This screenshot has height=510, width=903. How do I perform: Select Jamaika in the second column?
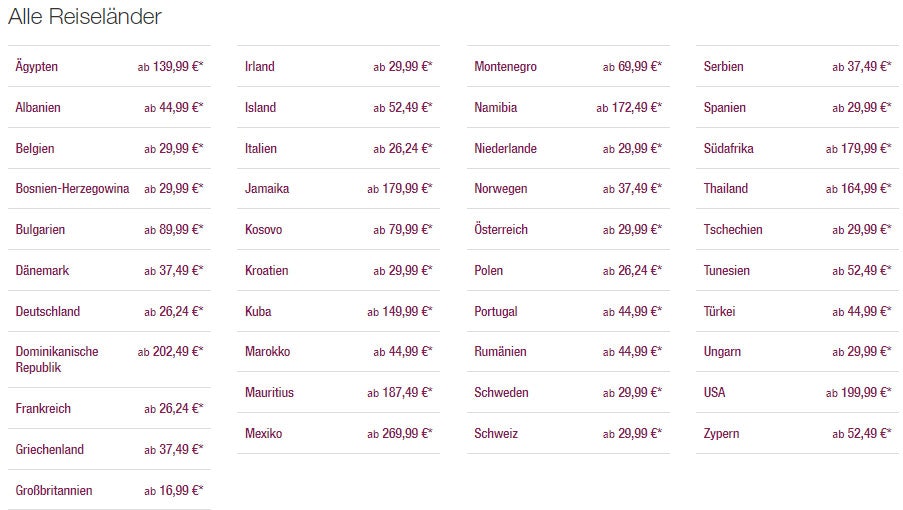pos(267,189)
